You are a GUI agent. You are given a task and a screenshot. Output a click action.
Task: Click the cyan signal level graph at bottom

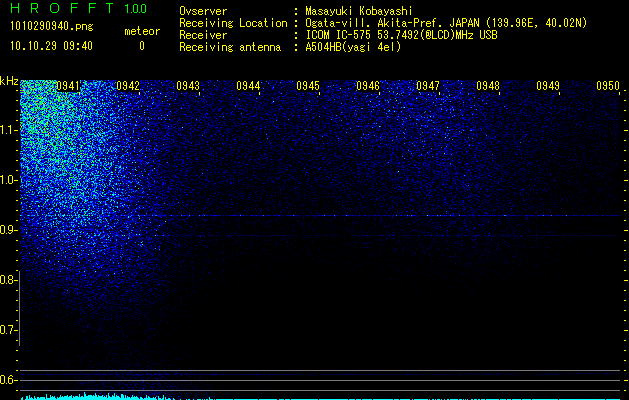point(320,396)
